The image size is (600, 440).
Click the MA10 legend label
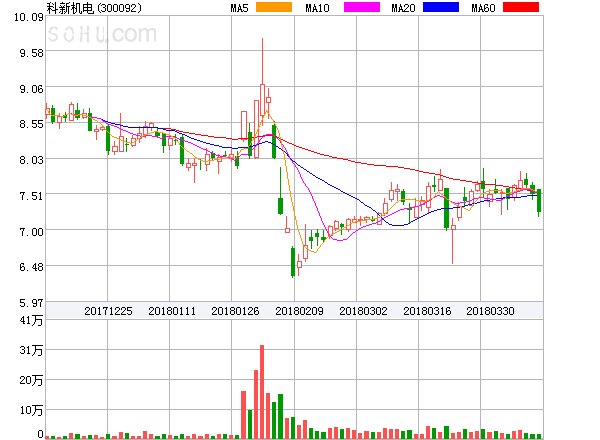(x=317, y=8)
